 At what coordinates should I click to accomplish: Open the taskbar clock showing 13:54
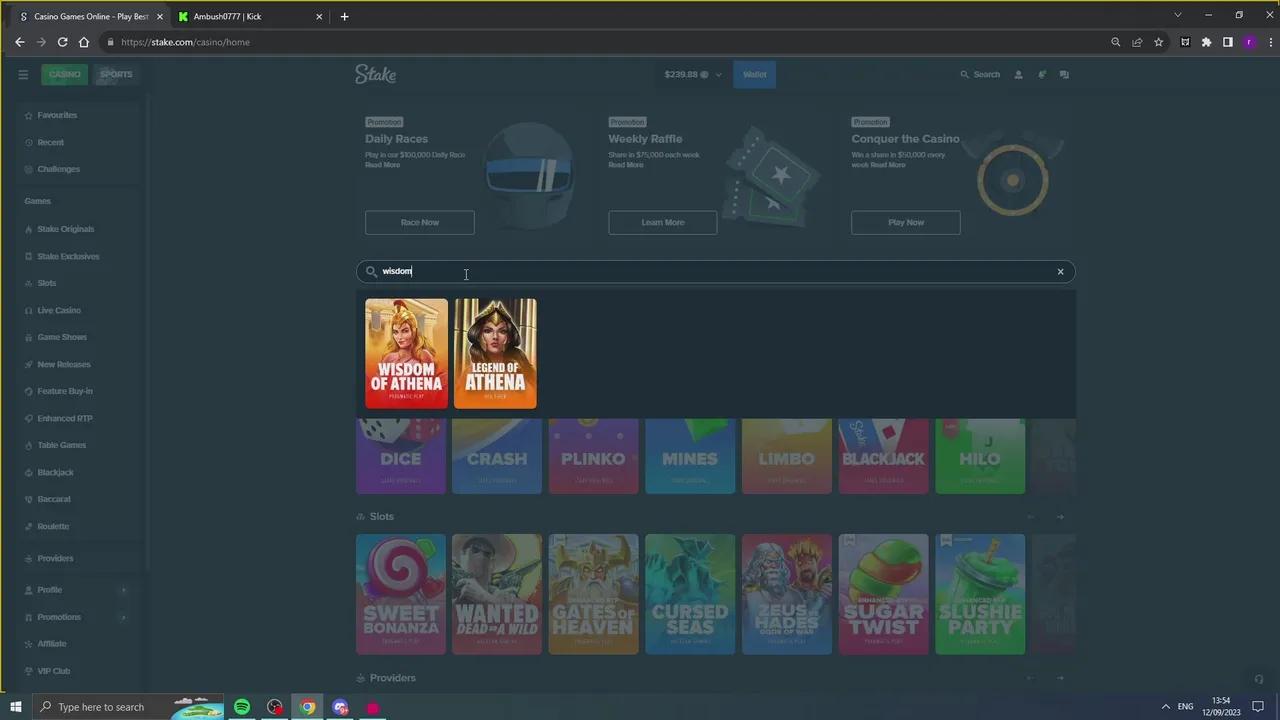click(x=1220, y=707)
